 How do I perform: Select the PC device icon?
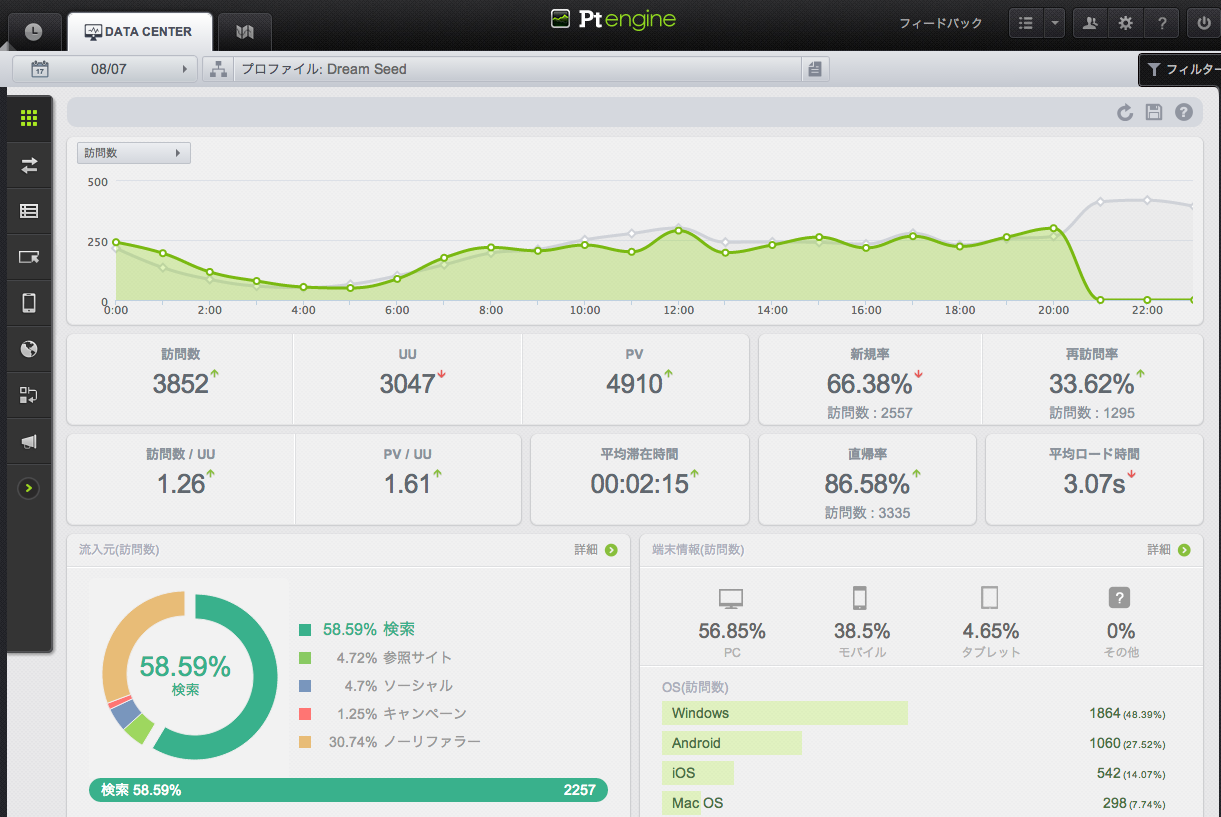tap(731, 599)
